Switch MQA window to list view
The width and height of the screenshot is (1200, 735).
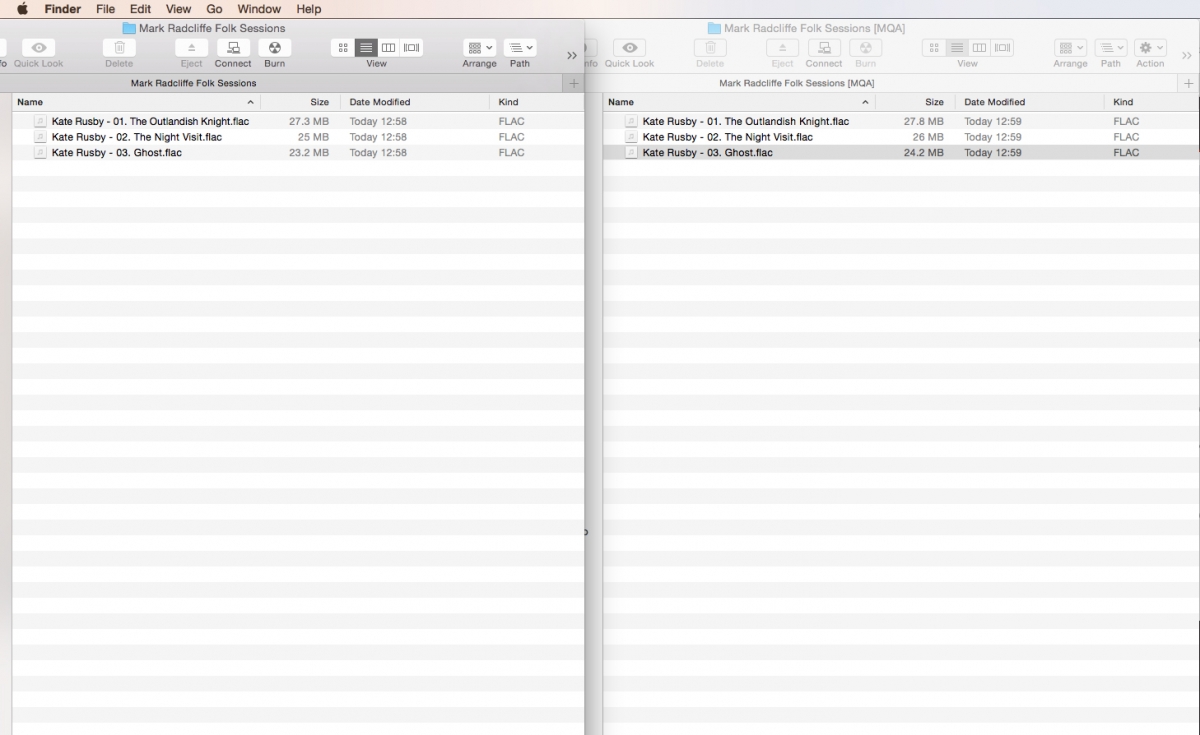(x=957, y=47)
